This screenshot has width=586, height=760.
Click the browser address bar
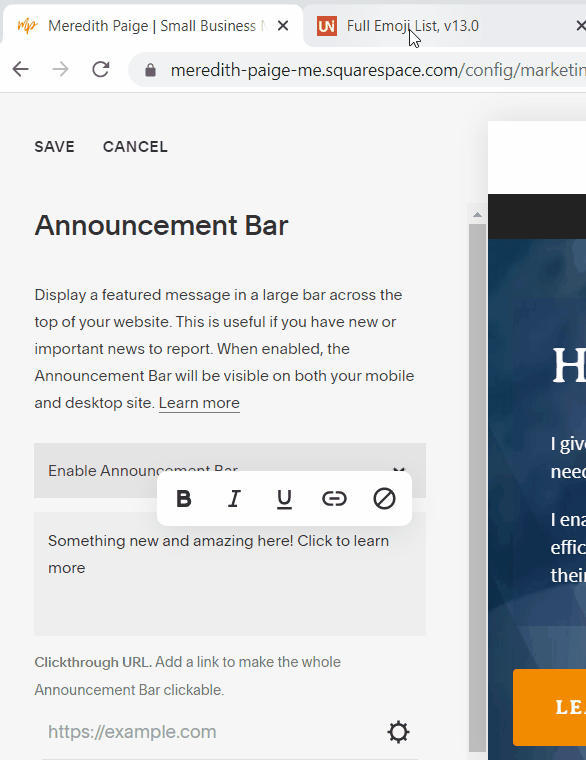point(359,70)
